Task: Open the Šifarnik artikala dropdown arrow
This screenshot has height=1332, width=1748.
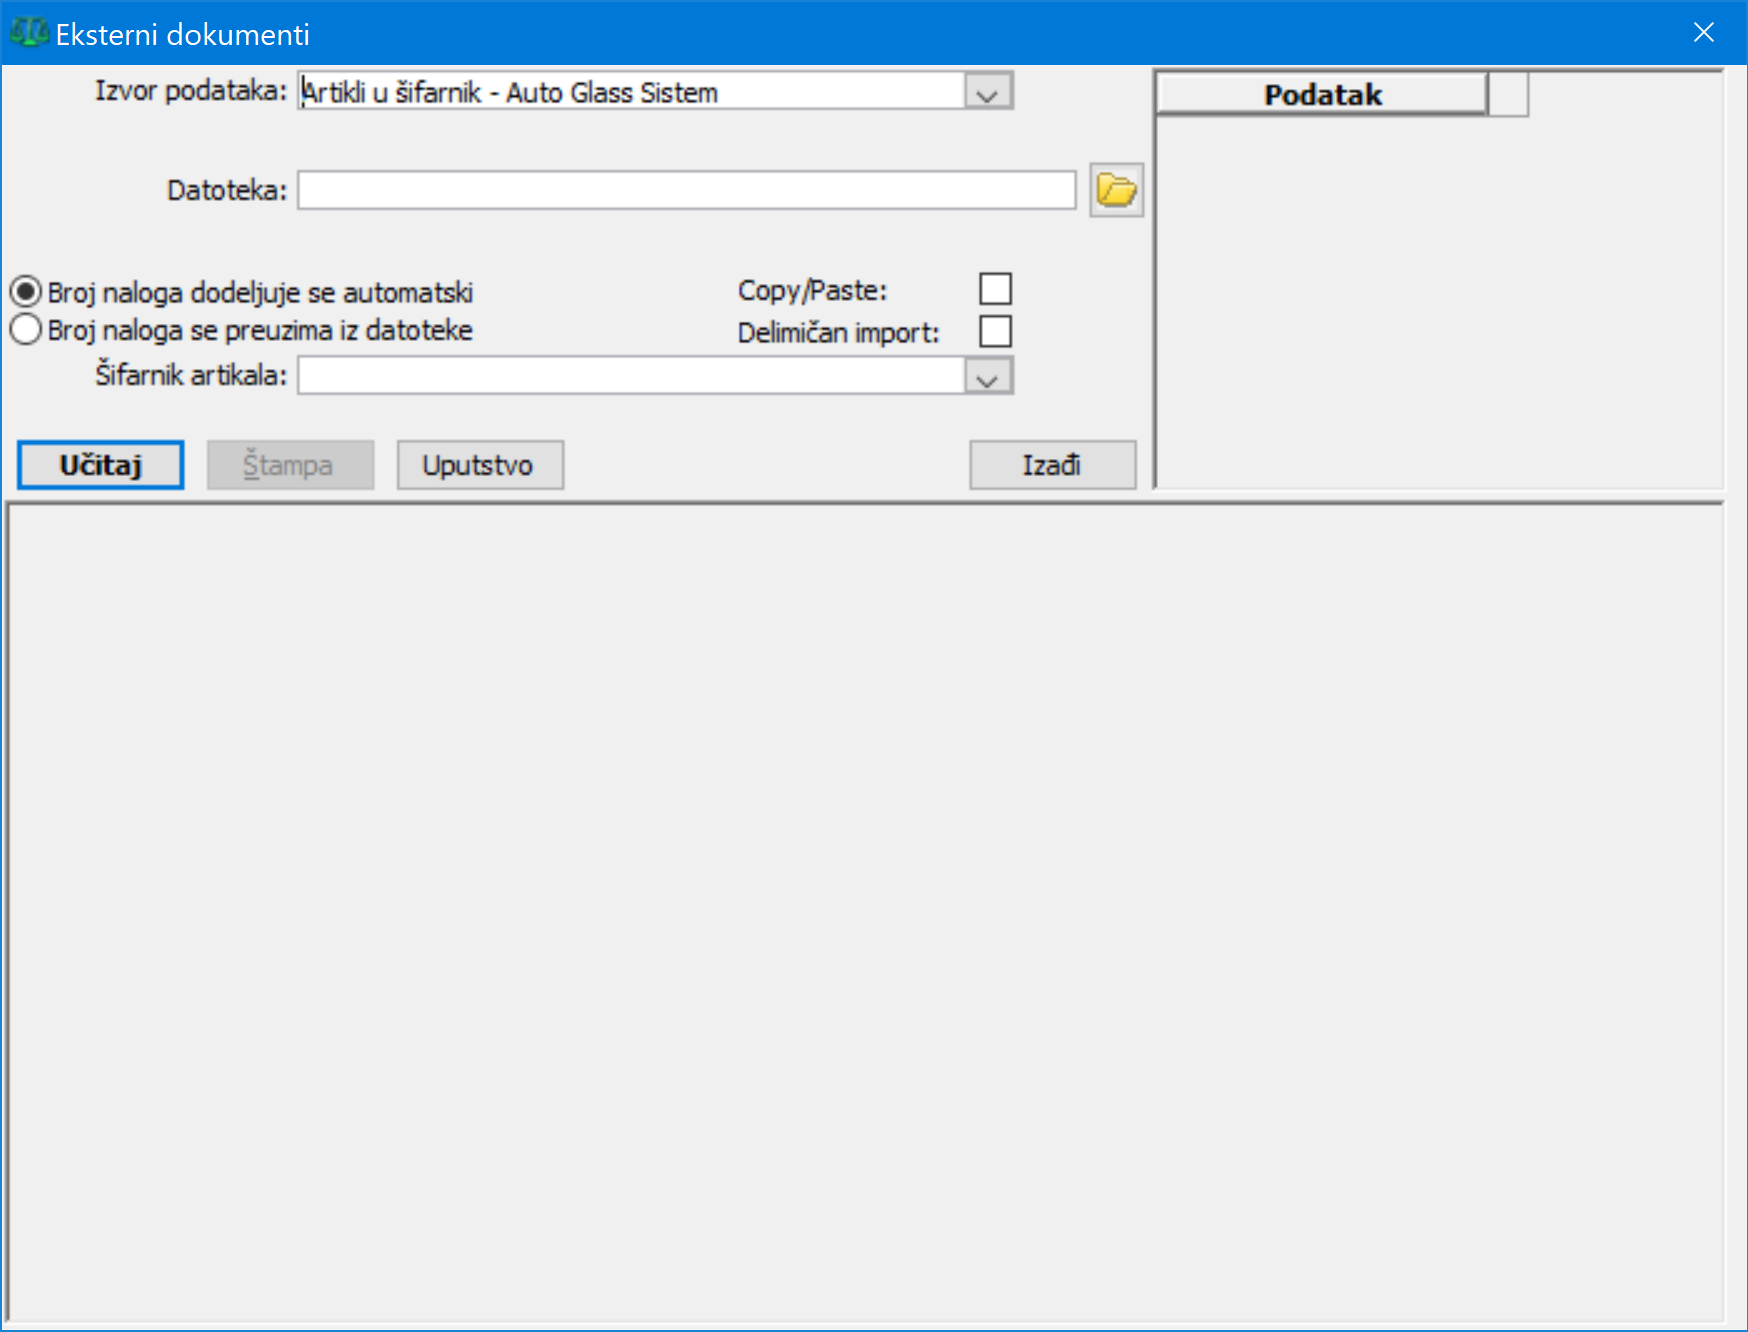Action: pyautogui.click(x=988, y=376)
